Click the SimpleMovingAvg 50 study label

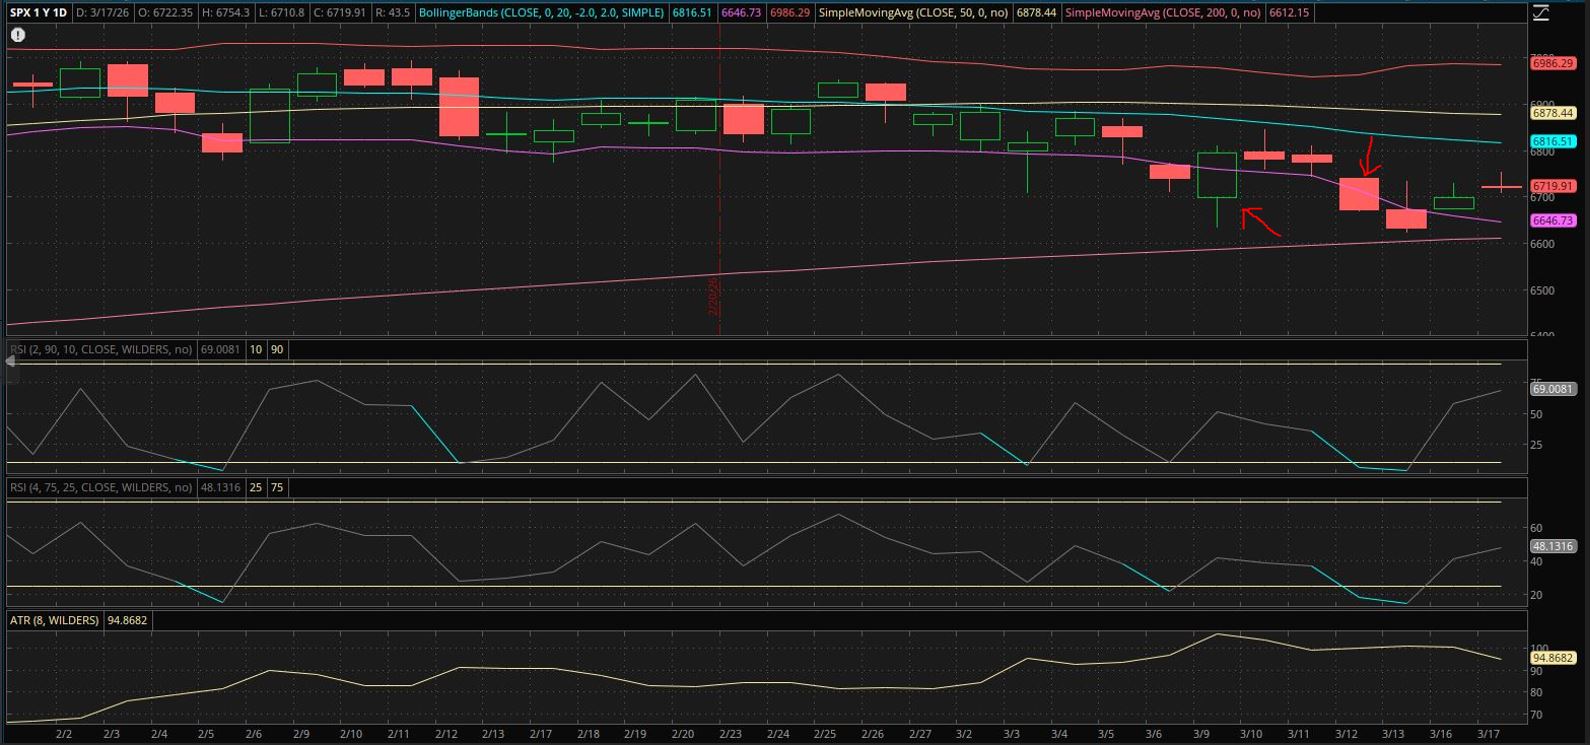(912, 13)
